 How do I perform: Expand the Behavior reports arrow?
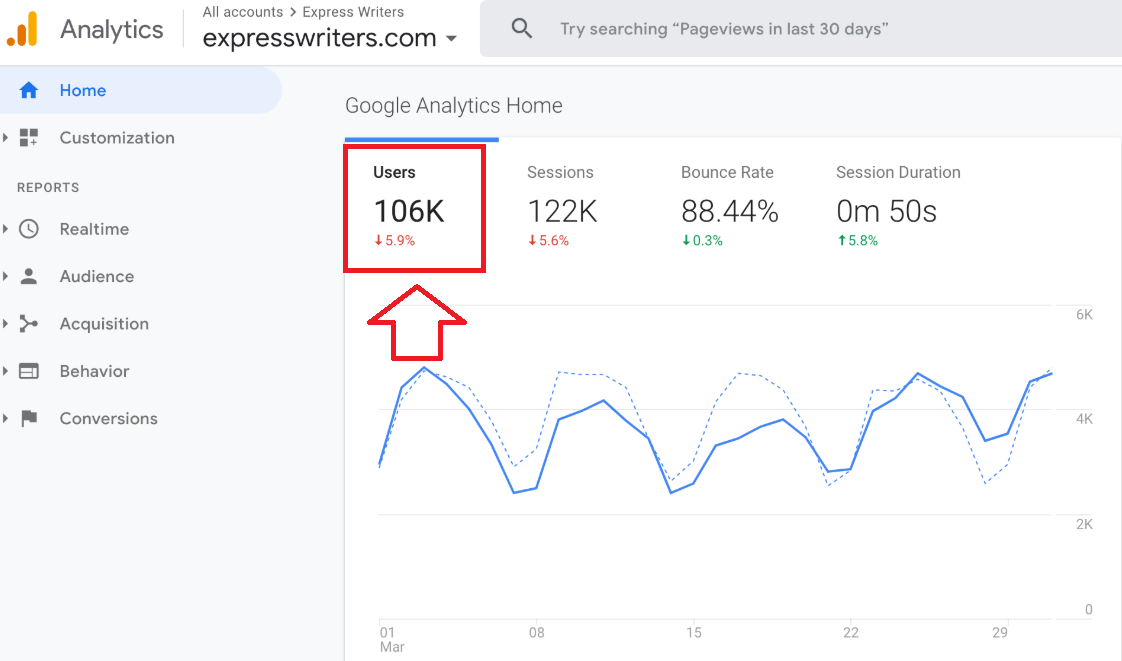click(x=6, y=371)
